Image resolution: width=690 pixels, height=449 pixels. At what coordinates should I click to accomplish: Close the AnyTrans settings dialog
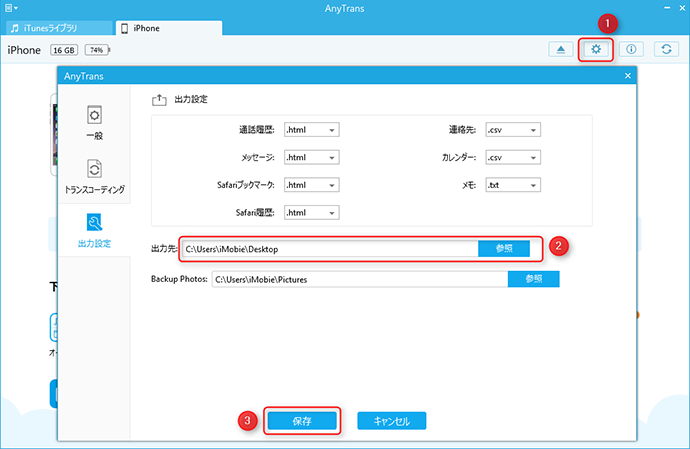coord(628,76)
